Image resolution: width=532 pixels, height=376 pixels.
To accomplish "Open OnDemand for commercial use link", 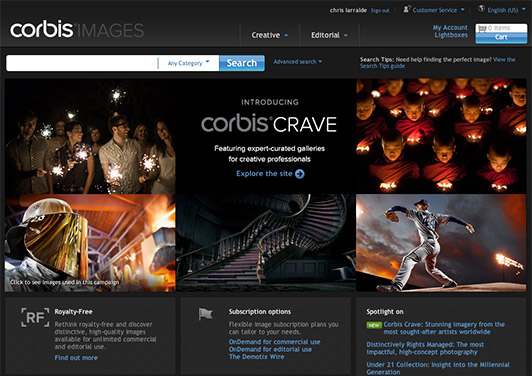I will (x=274, y=342).
